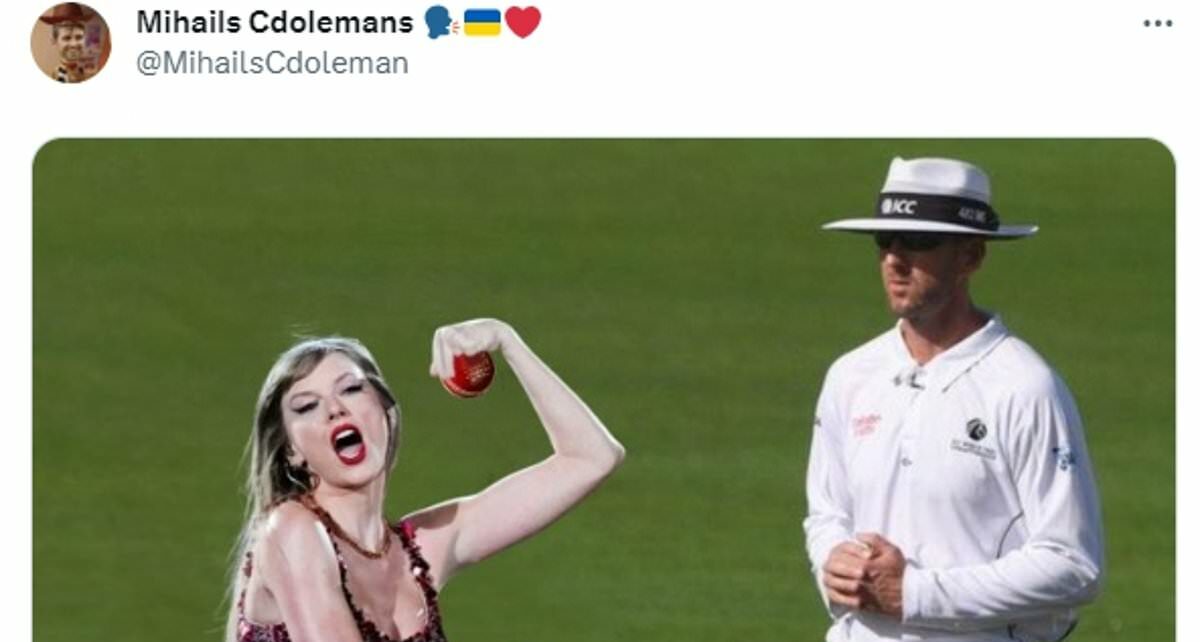The image size is (1200, 642).
Task: Click the speaking head emoji after the name
Action: point(439,22)
